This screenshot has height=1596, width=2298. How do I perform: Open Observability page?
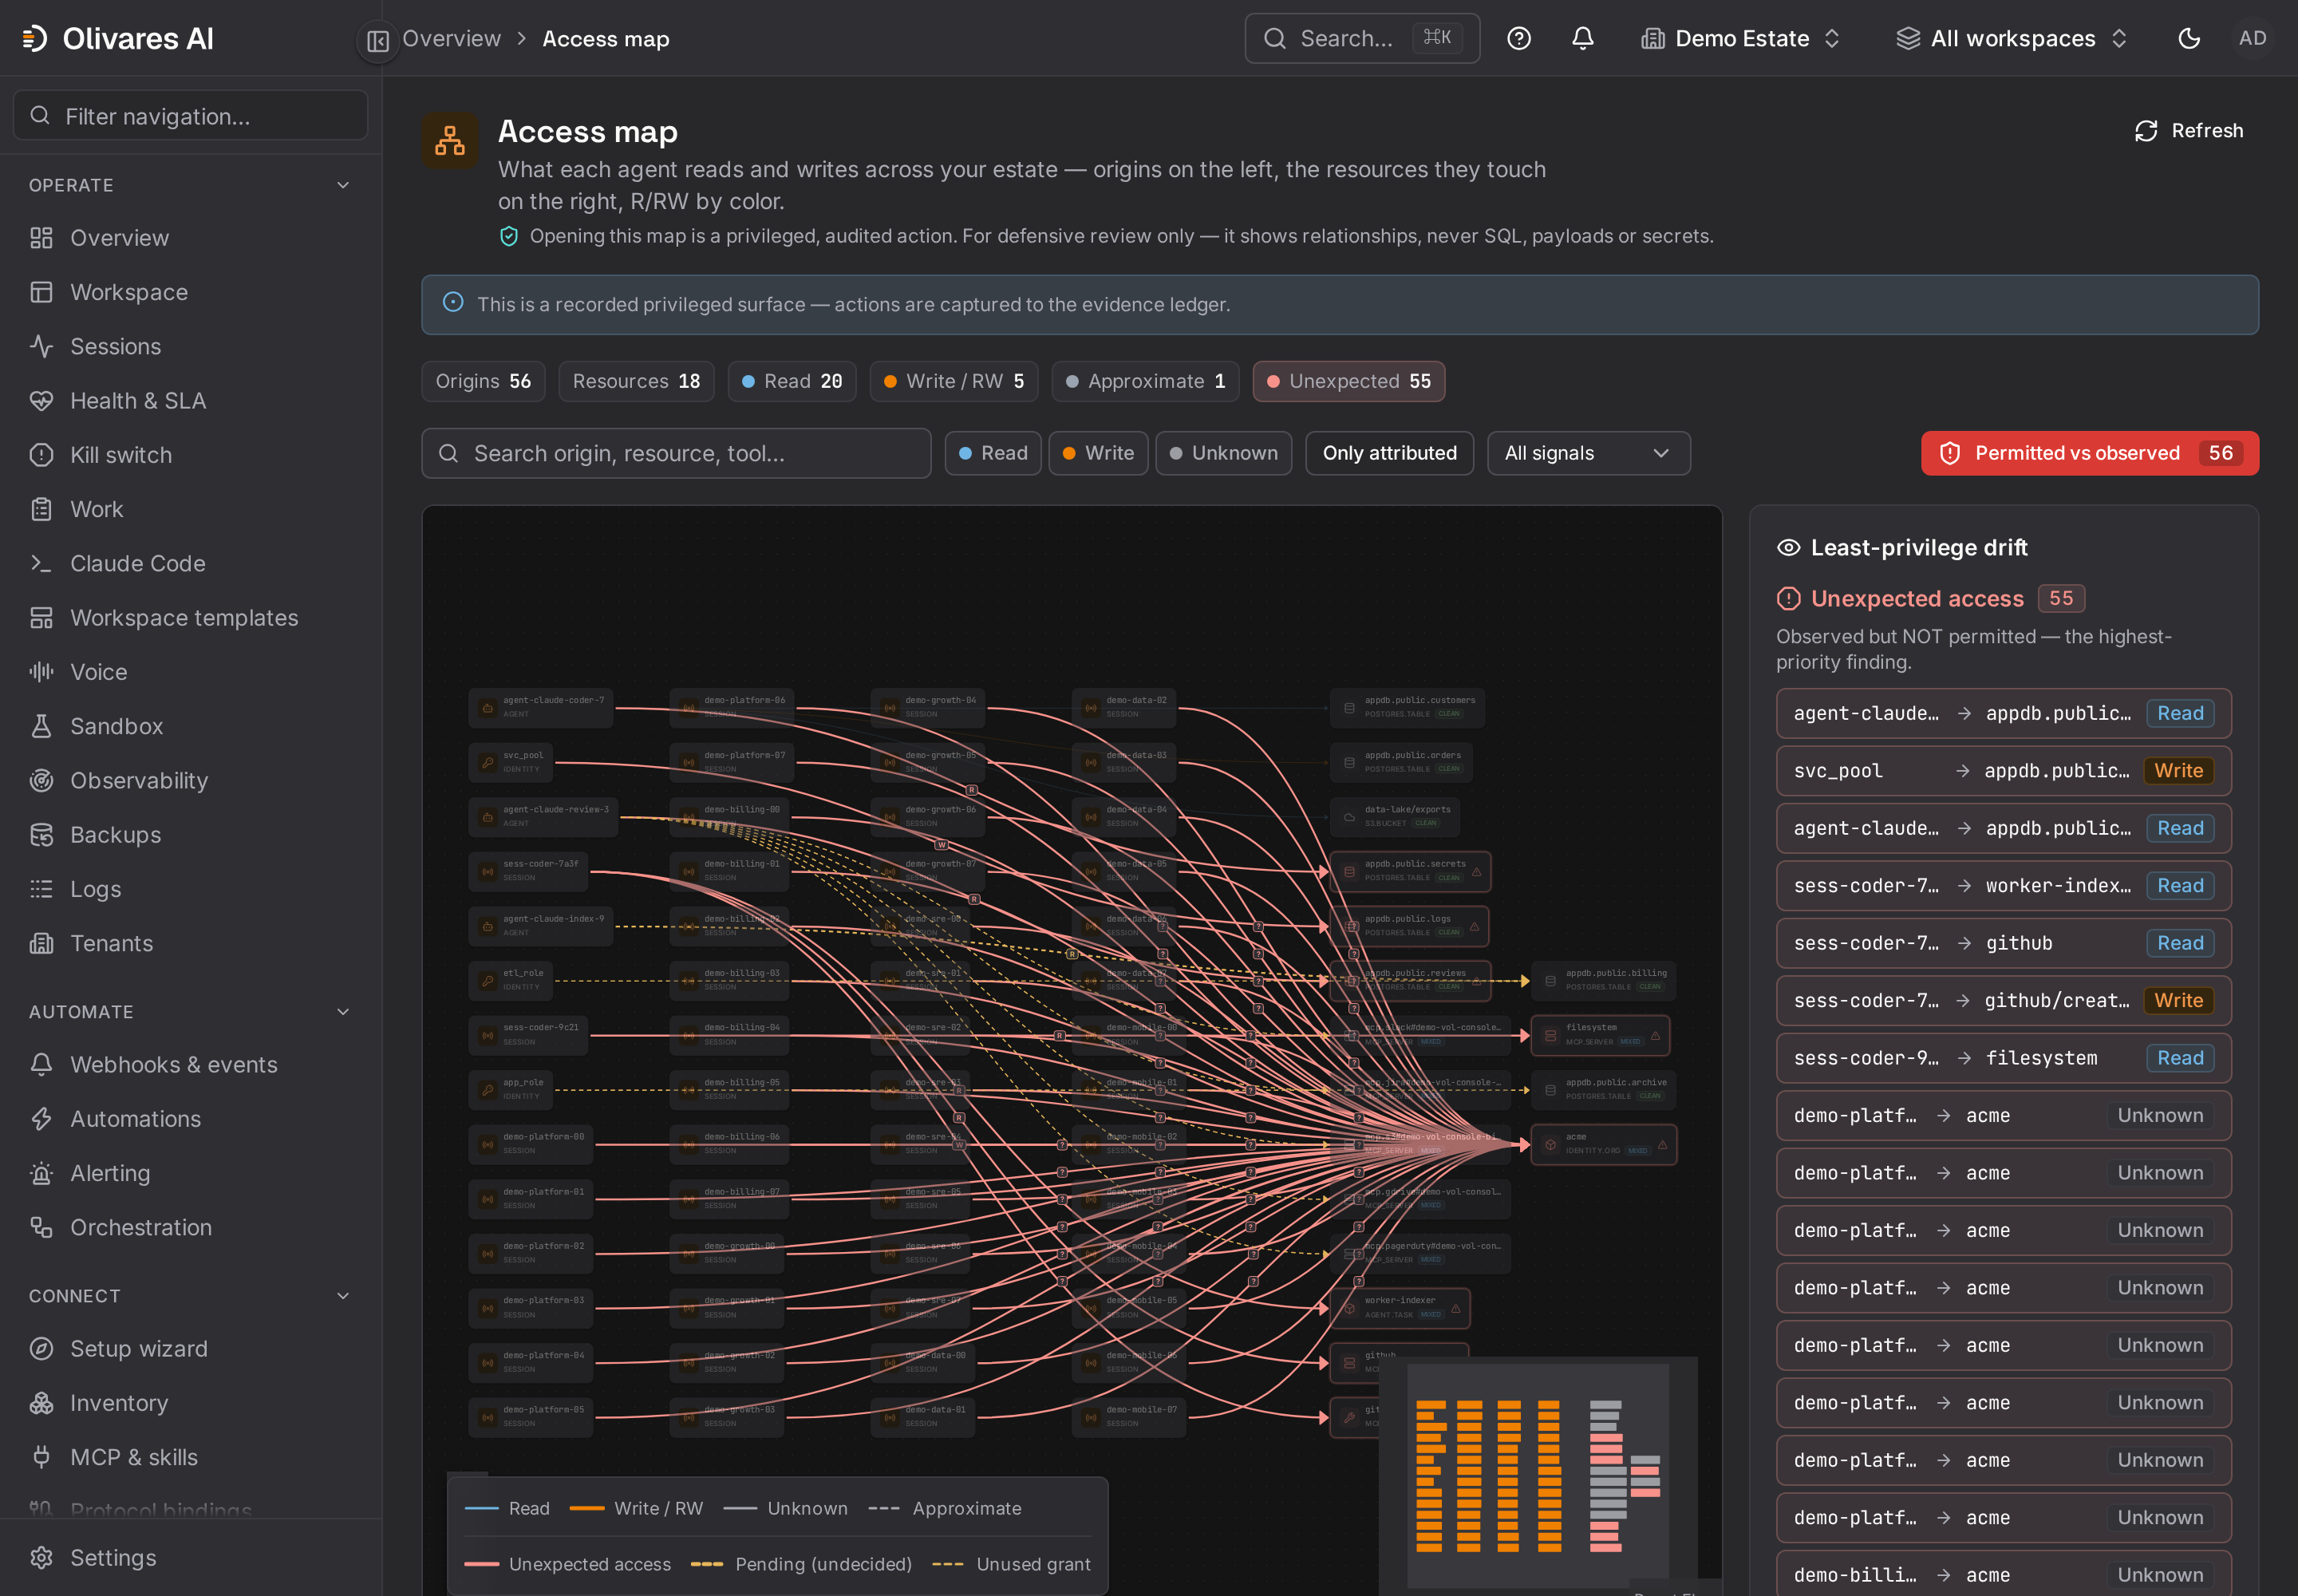coord(190,780)
